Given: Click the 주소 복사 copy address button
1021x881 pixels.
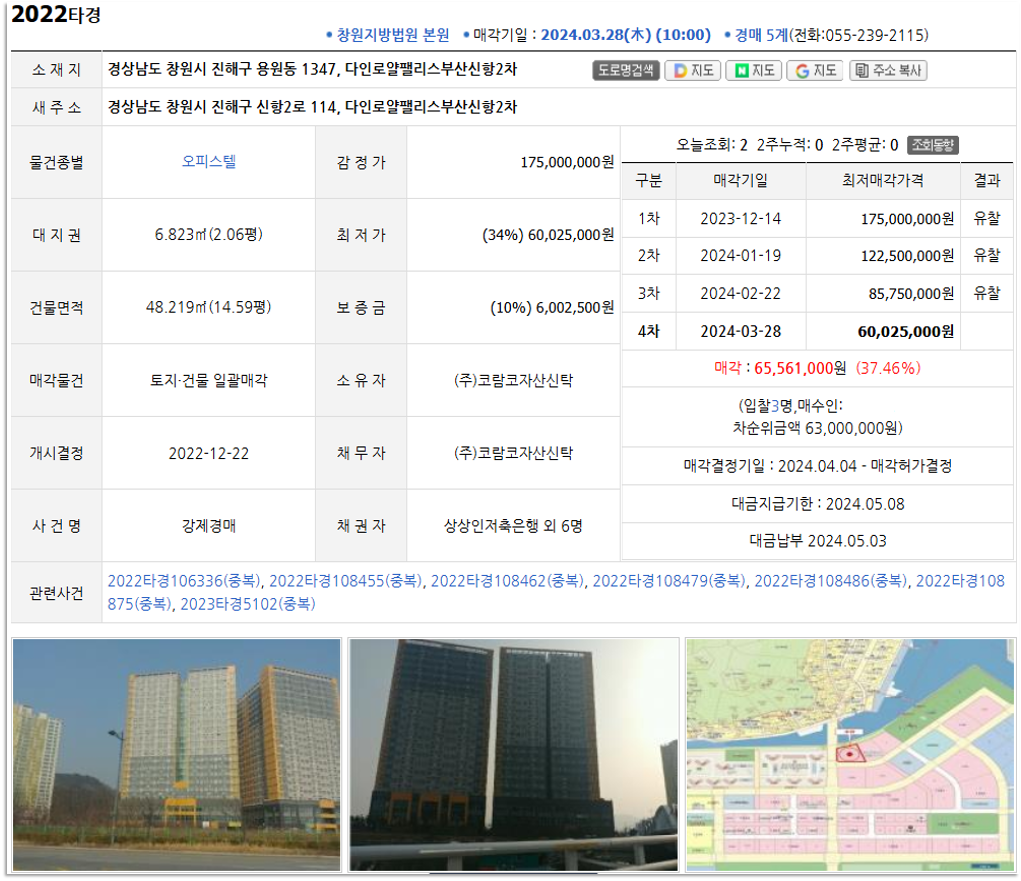Looking at the screenshot, I should pos(888,71).
